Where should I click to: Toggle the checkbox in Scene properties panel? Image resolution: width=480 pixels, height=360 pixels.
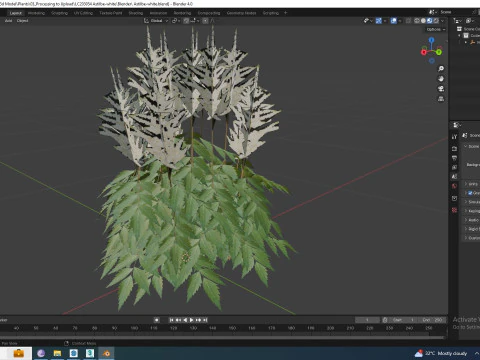click(470, 193)
